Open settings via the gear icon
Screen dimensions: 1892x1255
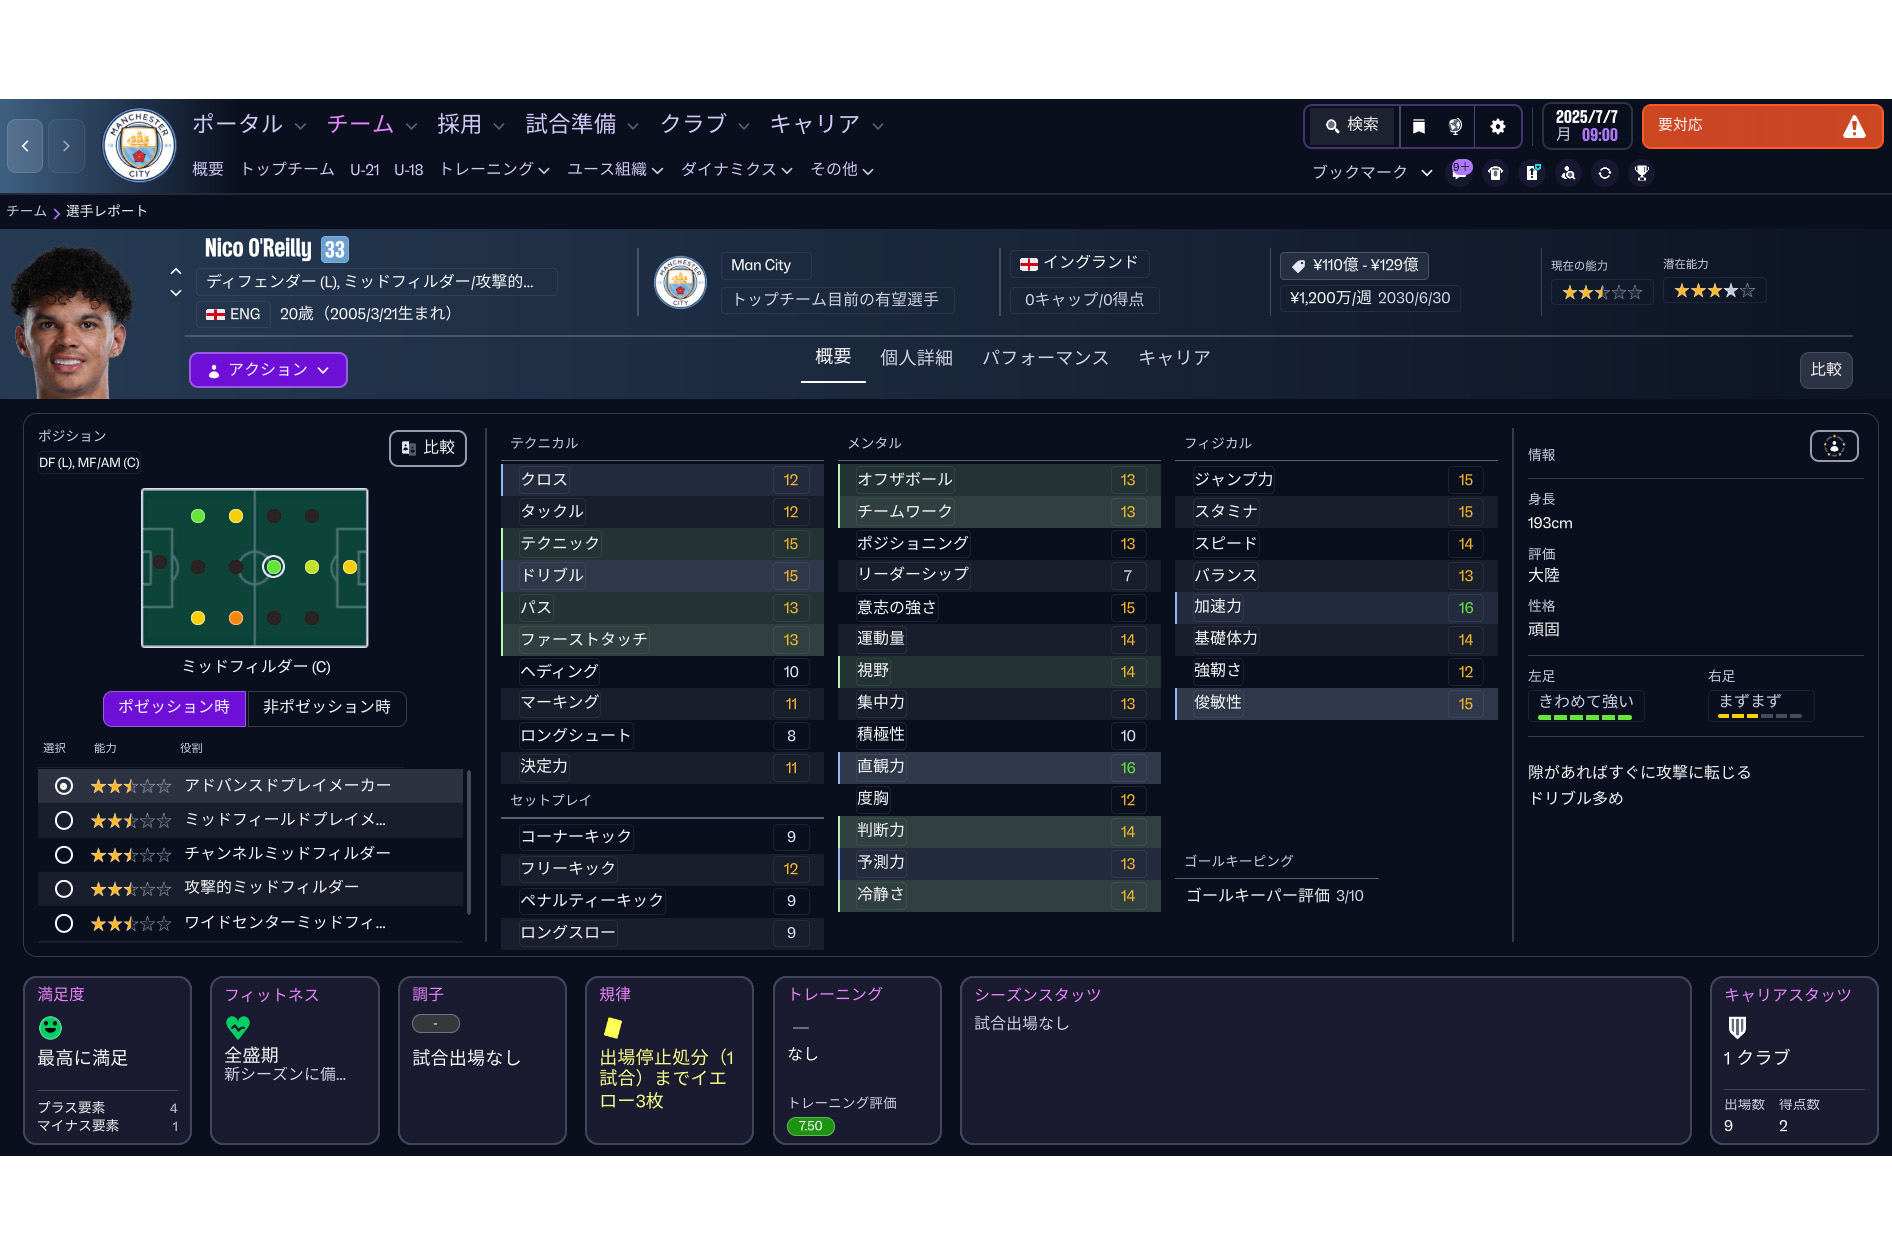pyautogui.click(x=1497, y=126)
